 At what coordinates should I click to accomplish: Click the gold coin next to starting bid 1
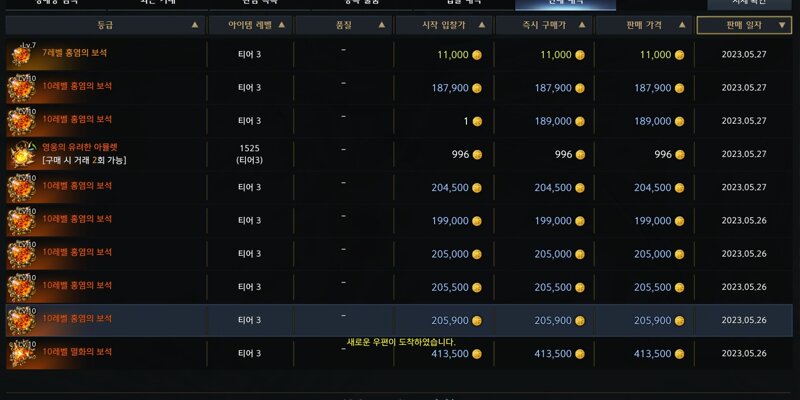pyautogui.click(x=477, y=121)
